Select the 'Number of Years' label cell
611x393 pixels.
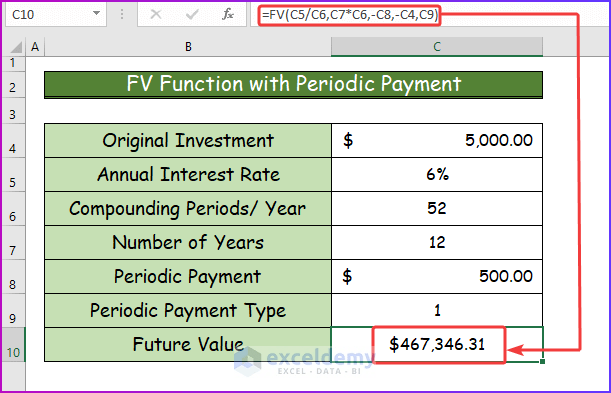point(188,242)
